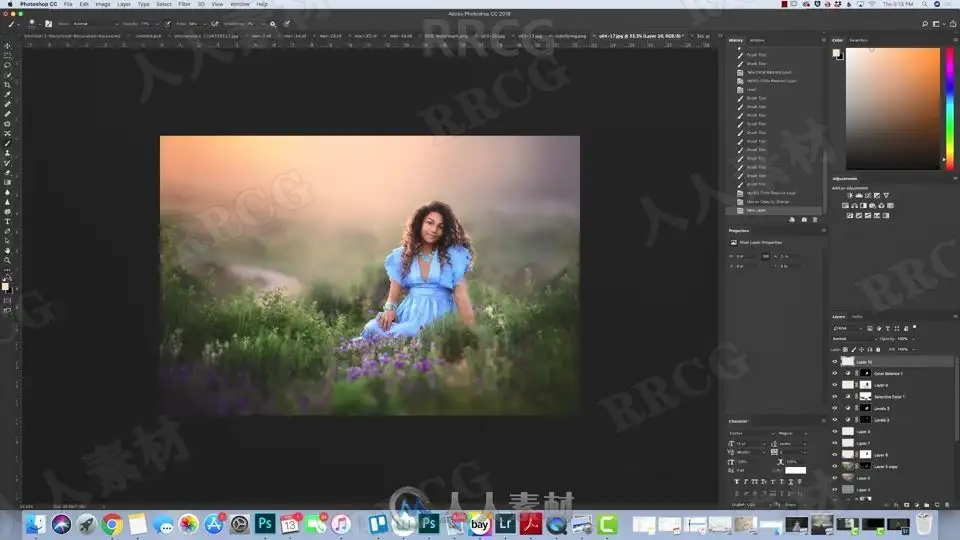Click the foreground color in the Color panel
Viewport: 960px width, 540px height.
click(x=836, y=54)
